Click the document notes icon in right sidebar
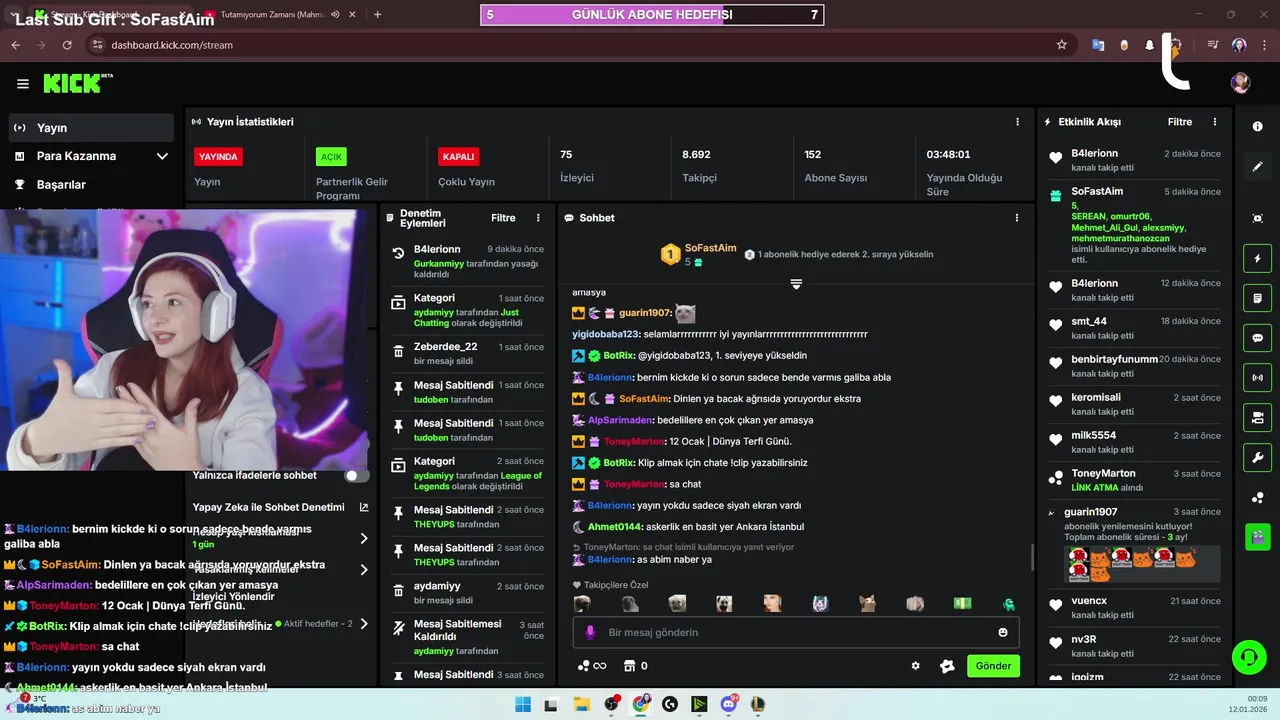This screenshot has width=1280, height=720. (x=1258, y=298)
